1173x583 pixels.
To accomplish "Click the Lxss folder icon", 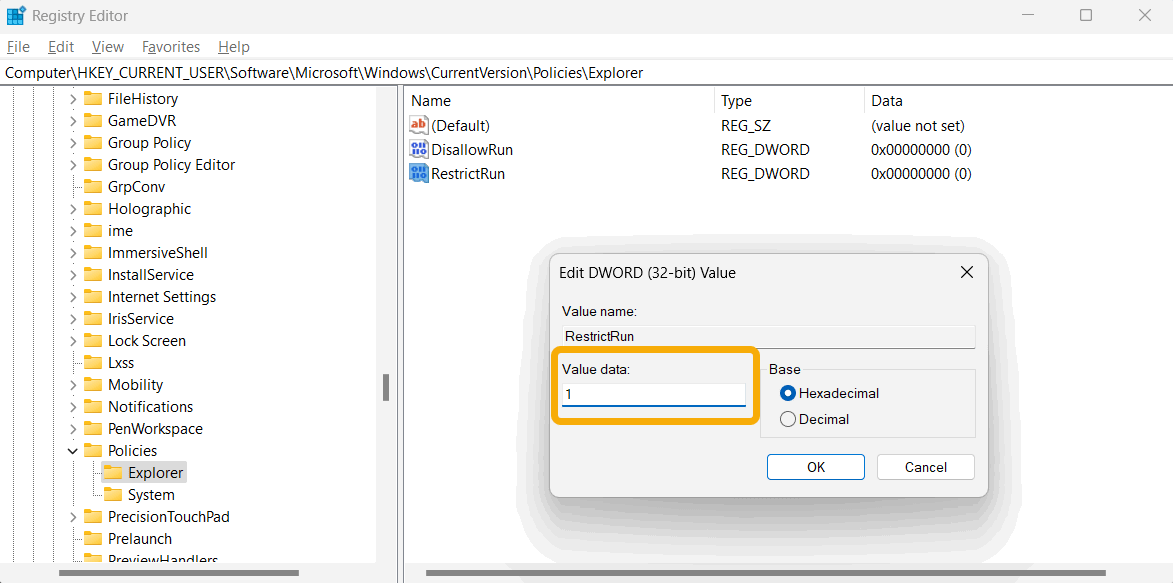I will (x=93, y=363).
